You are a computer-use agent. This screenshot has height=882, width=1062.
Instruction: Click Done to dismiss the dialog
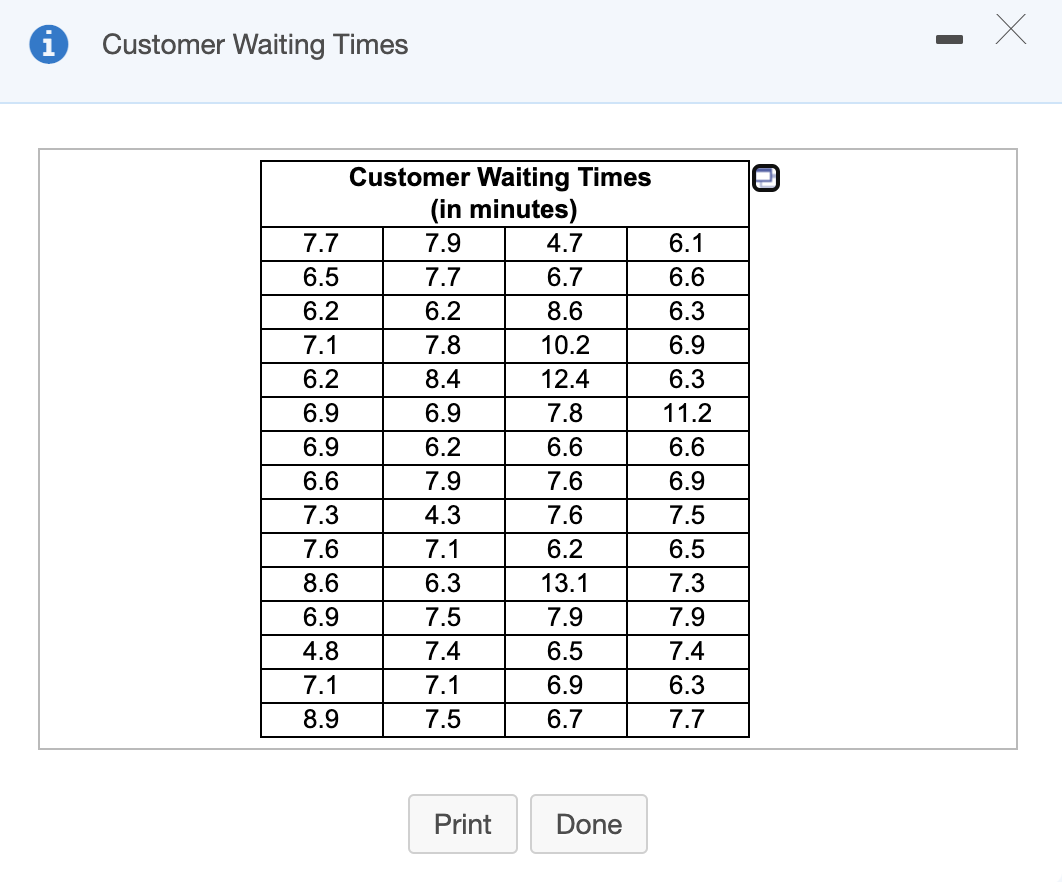point(589,824)
